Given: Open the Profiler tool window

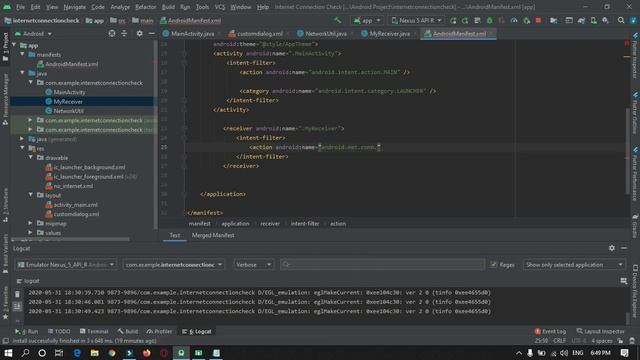Looking at the screenshot, I should (160, 331).
